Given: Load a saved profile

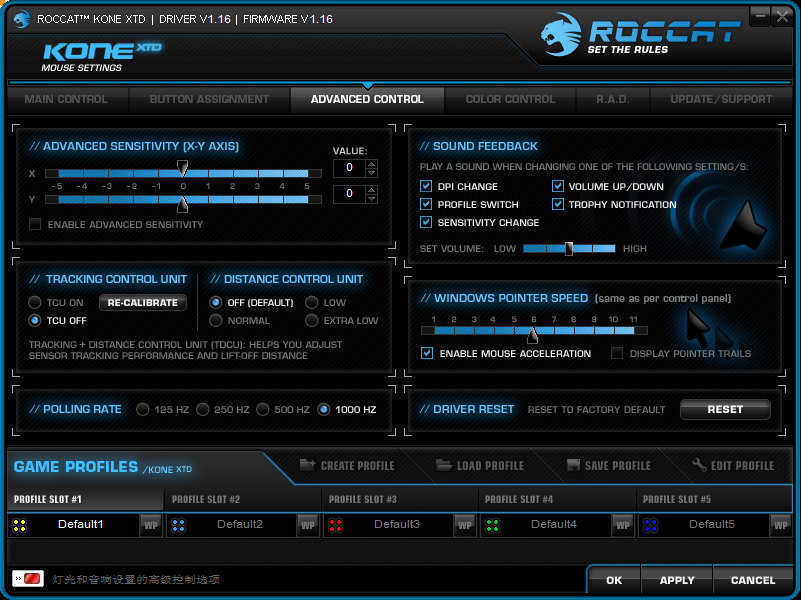Looking at the screenshot, I should point(480,465).
